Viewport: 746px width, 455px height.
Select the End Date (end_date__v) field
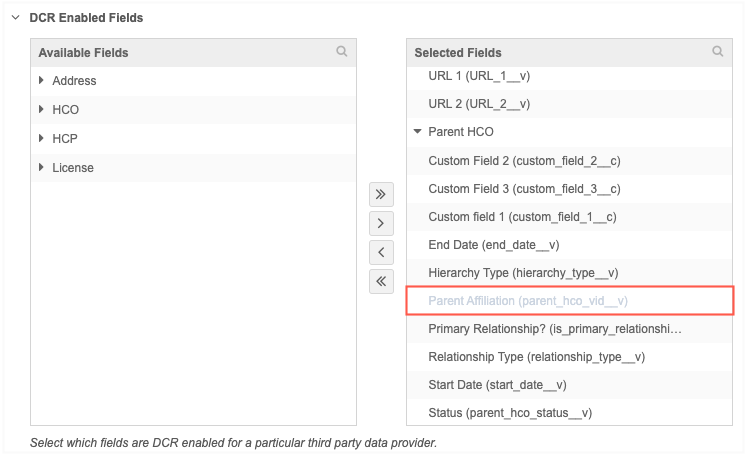click(493, 245)
